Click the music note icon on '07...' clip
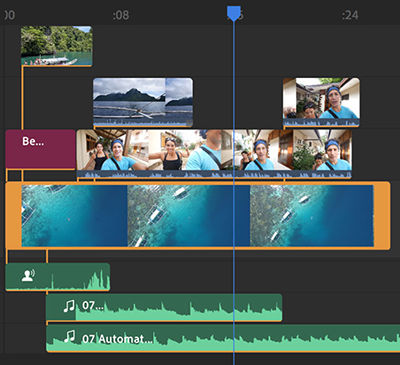400x365 pixels. pos(69,306)
